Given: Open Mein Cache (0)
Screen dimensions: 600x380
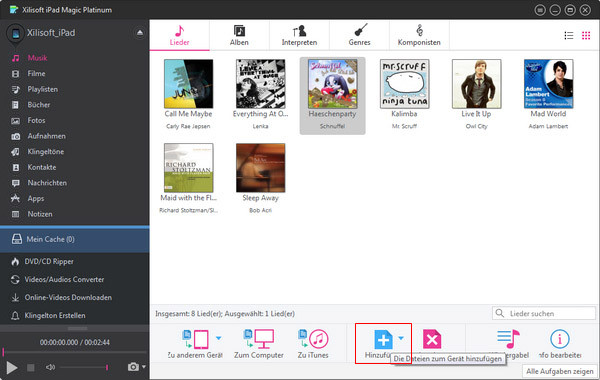Looking at the screenshot, I should [75, 240].
